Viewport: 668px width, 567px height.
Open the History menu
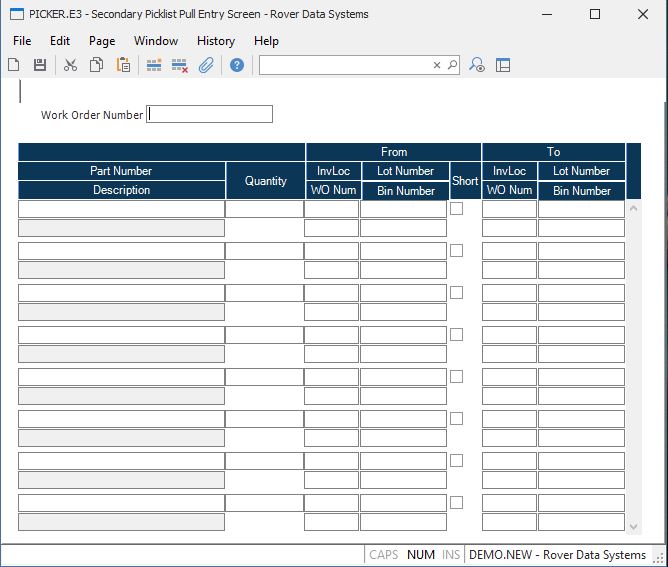click(215, 41)
